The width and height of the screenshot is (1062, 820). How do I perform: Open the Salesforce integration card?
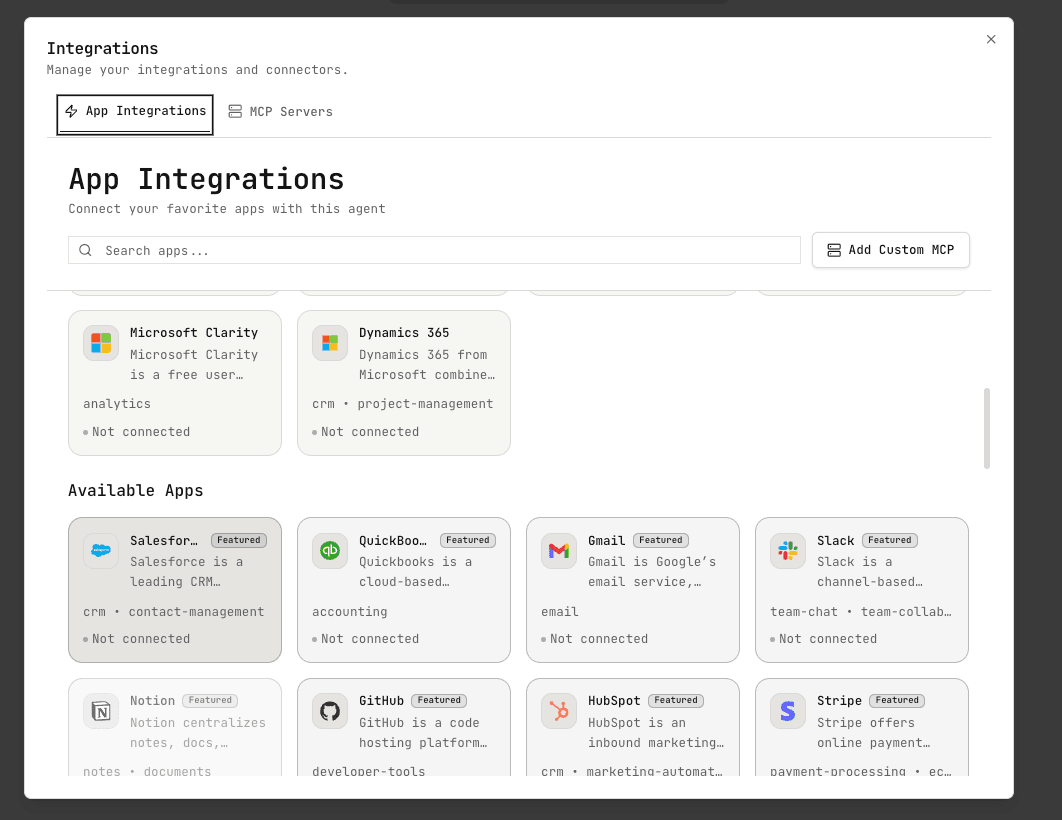click(175, 590)
